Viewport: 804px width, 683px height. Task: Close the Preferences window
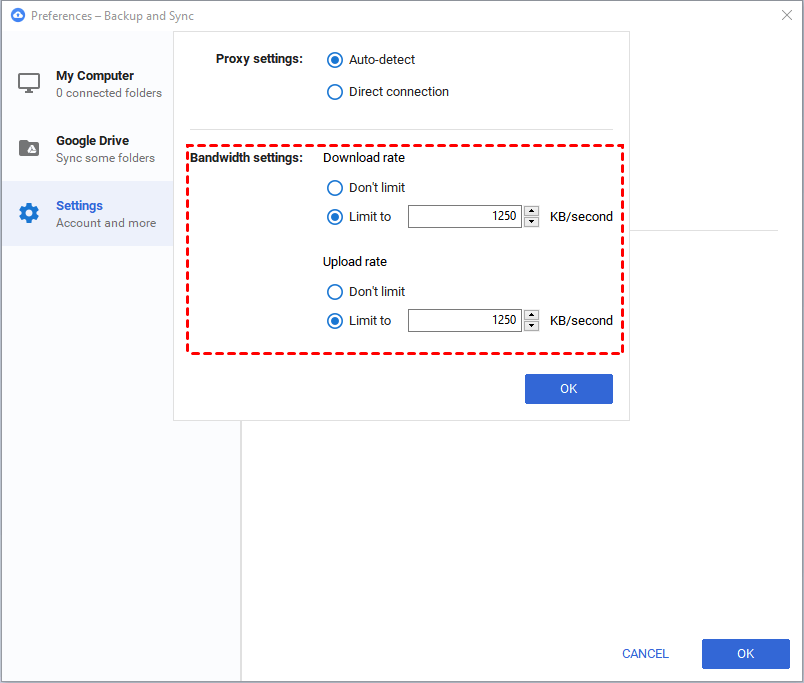point(787,15)
